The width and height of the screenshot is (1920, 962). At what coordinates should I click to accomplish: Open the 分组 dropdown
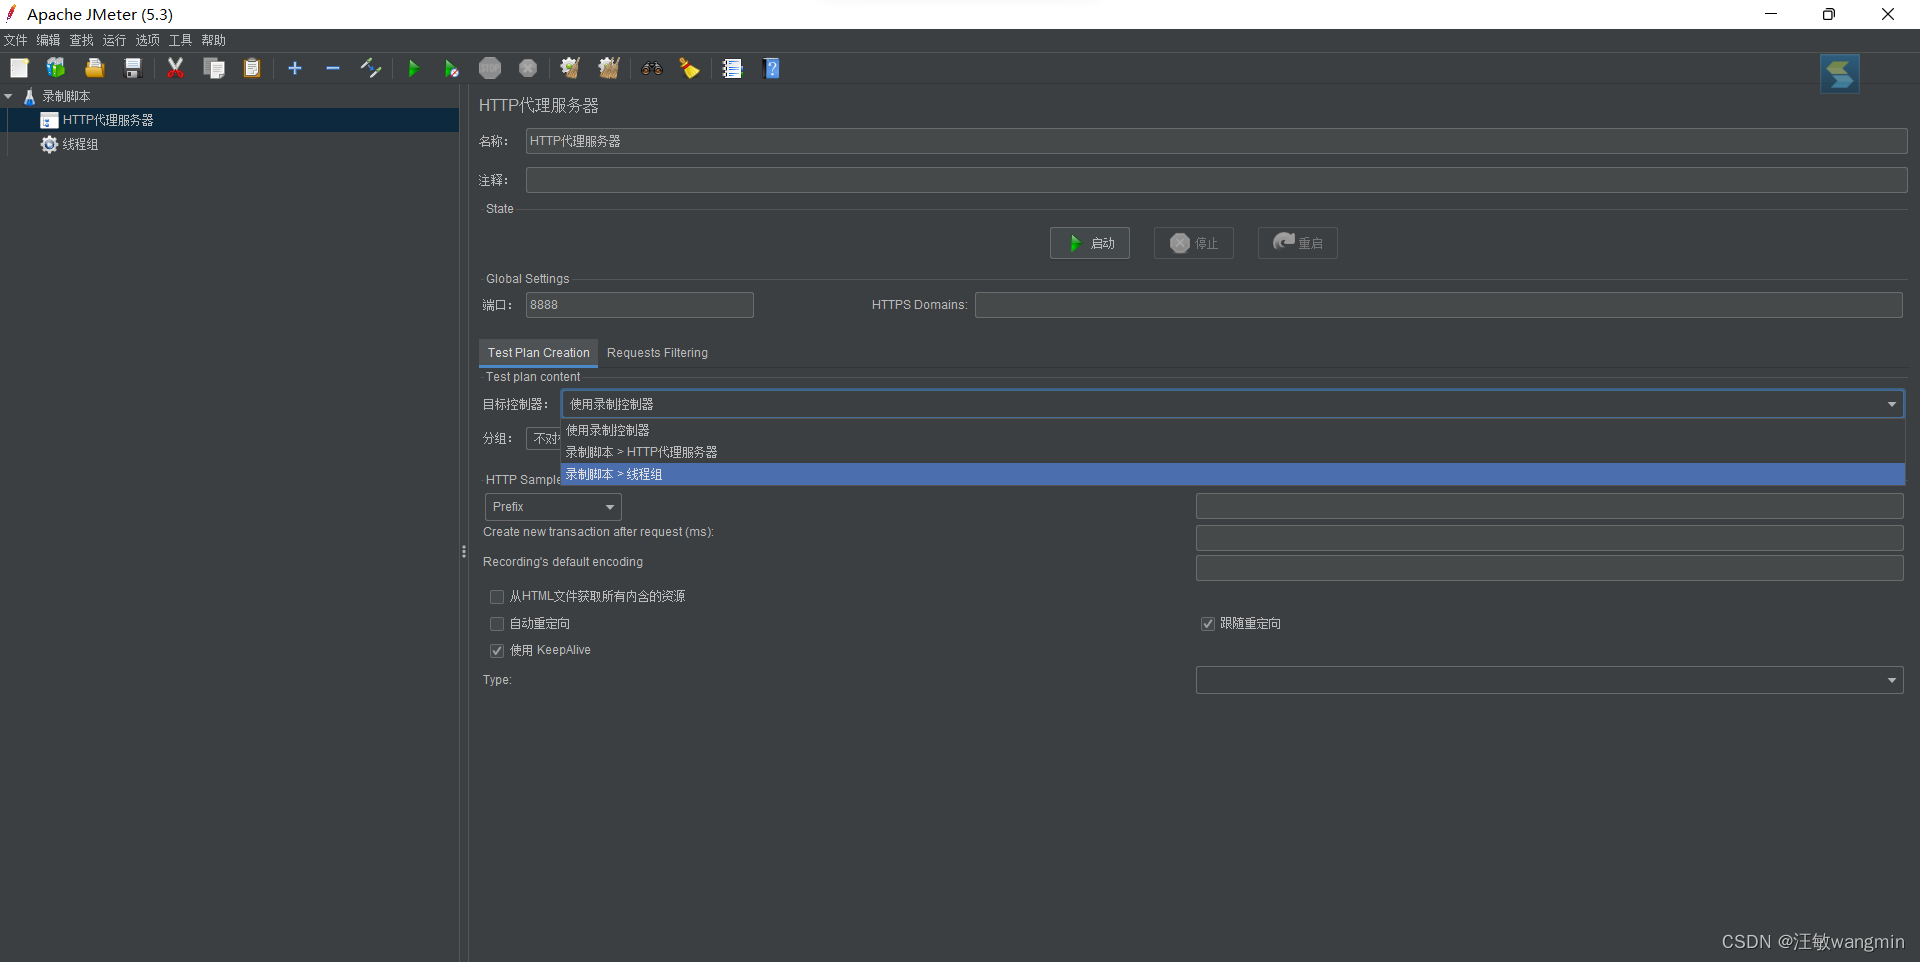tap(544, 438)
